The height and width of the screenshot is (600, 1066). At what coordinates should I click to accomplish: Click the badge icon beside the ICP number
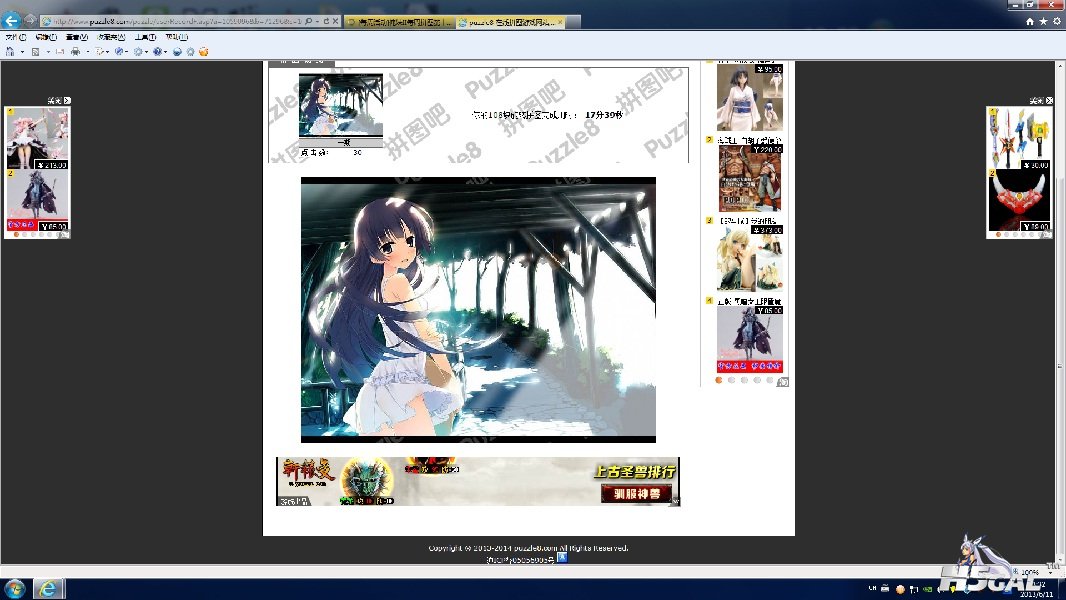coord(562,558)
